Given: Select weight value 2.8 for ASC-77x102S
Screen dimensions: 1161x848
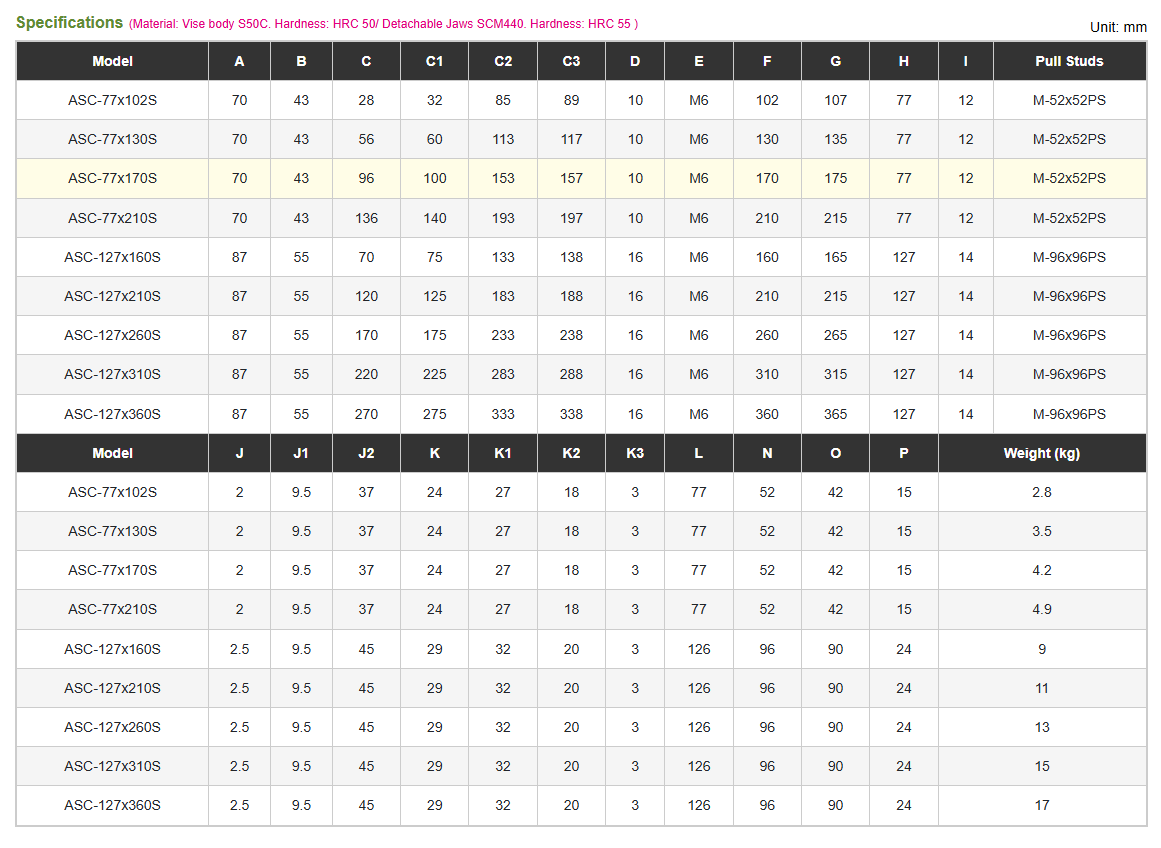Looking at the screenshot, I should [x=1042, y=493].
